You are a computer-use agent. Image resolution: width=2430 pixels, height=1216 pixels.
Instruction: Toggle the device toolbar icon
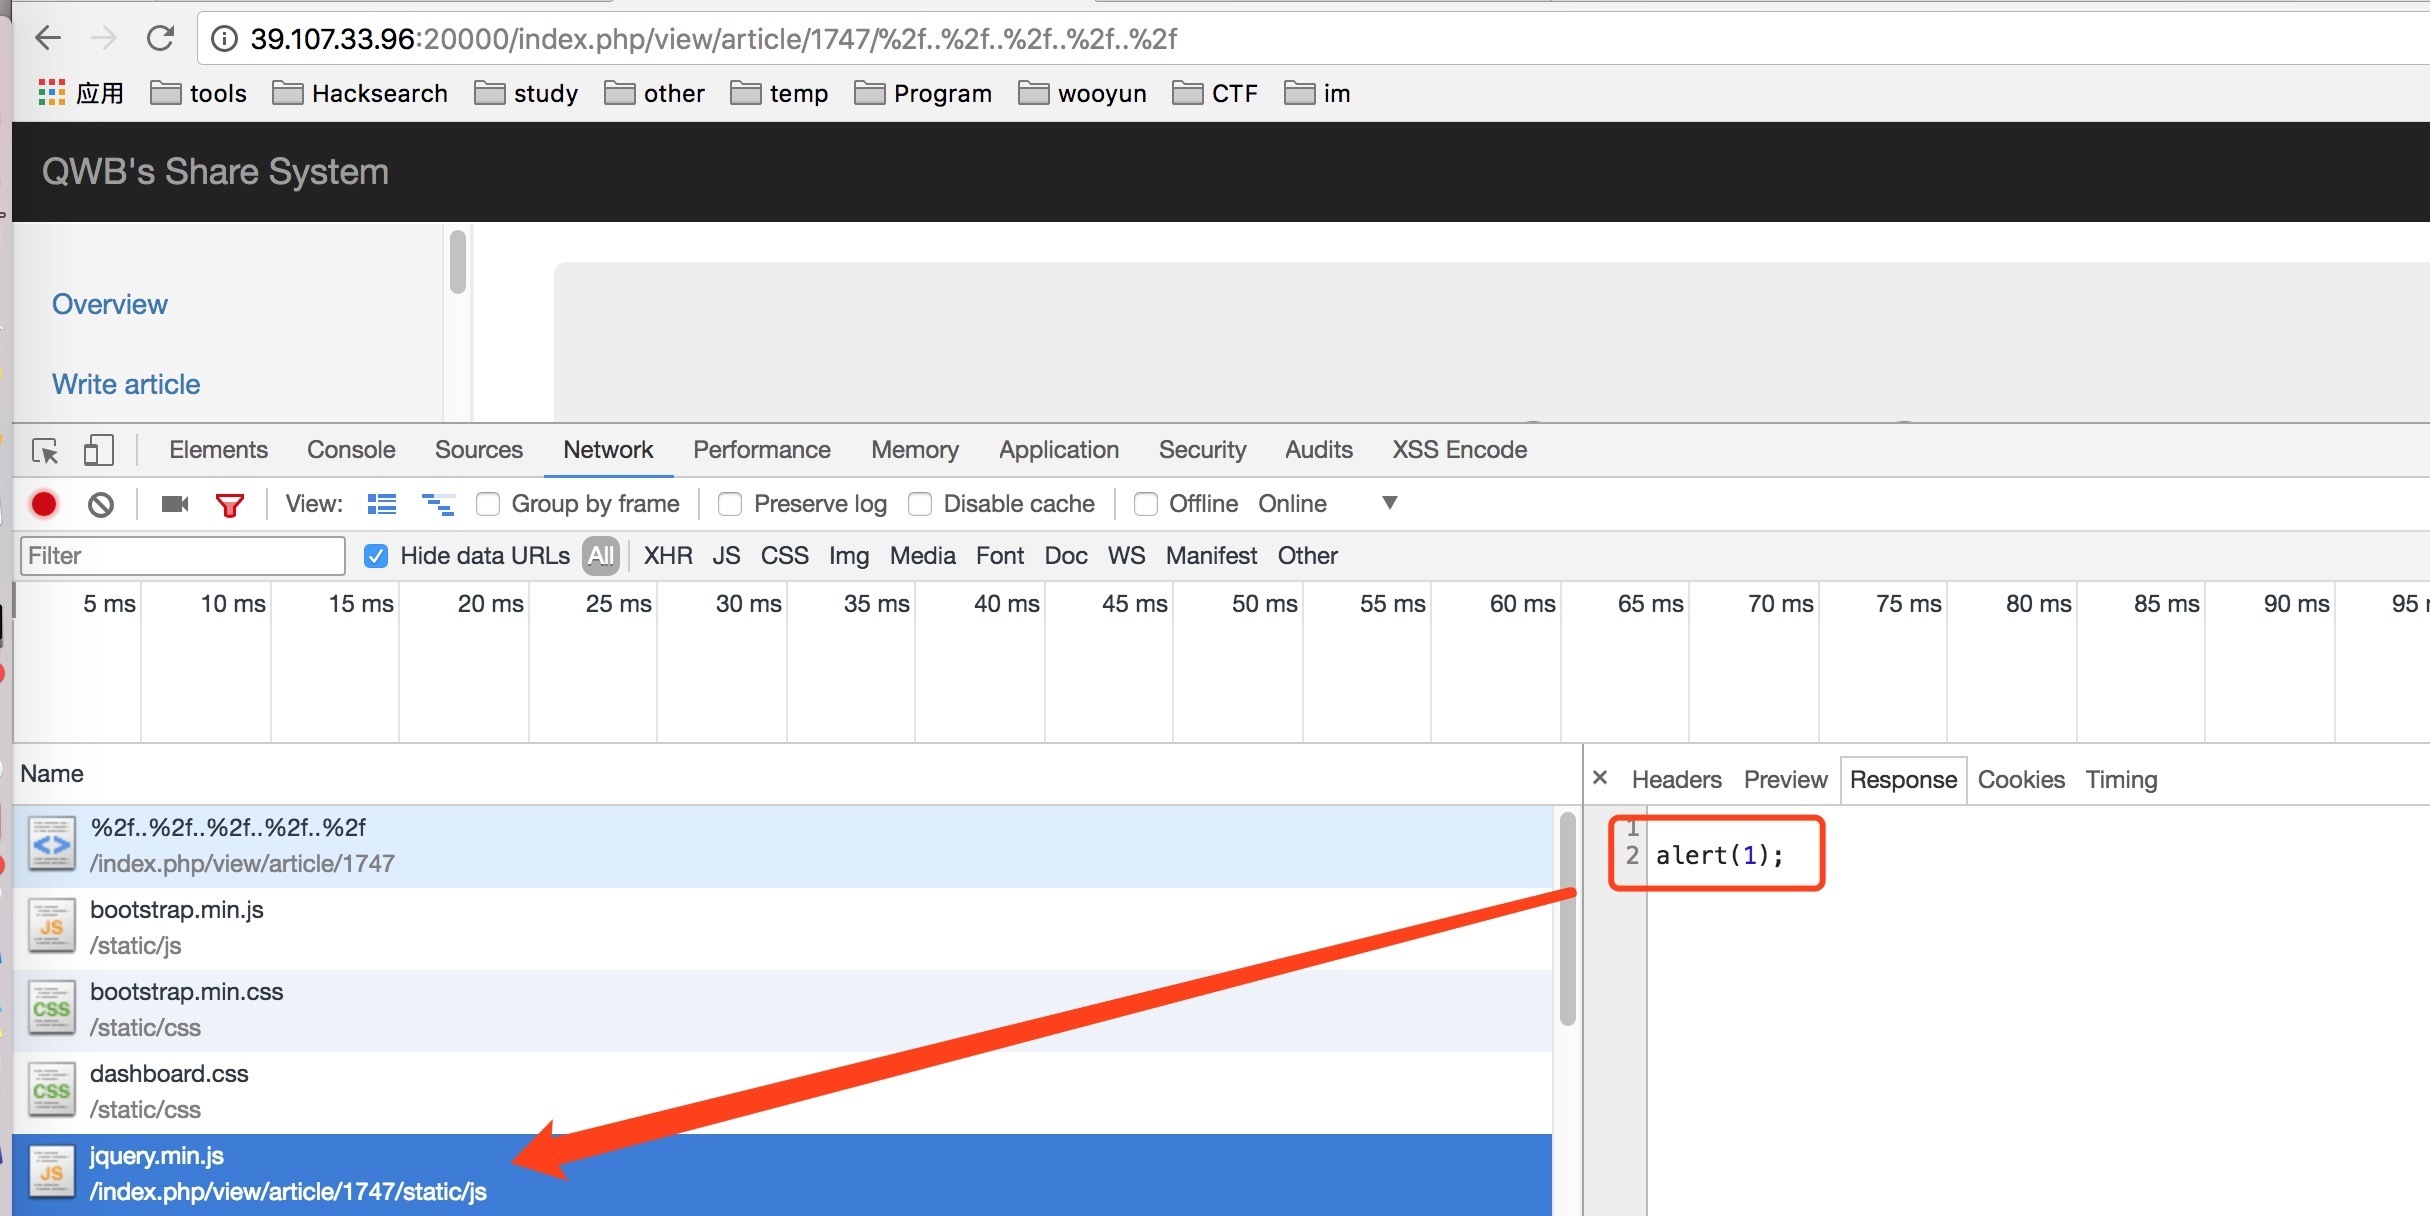[98, 450]
